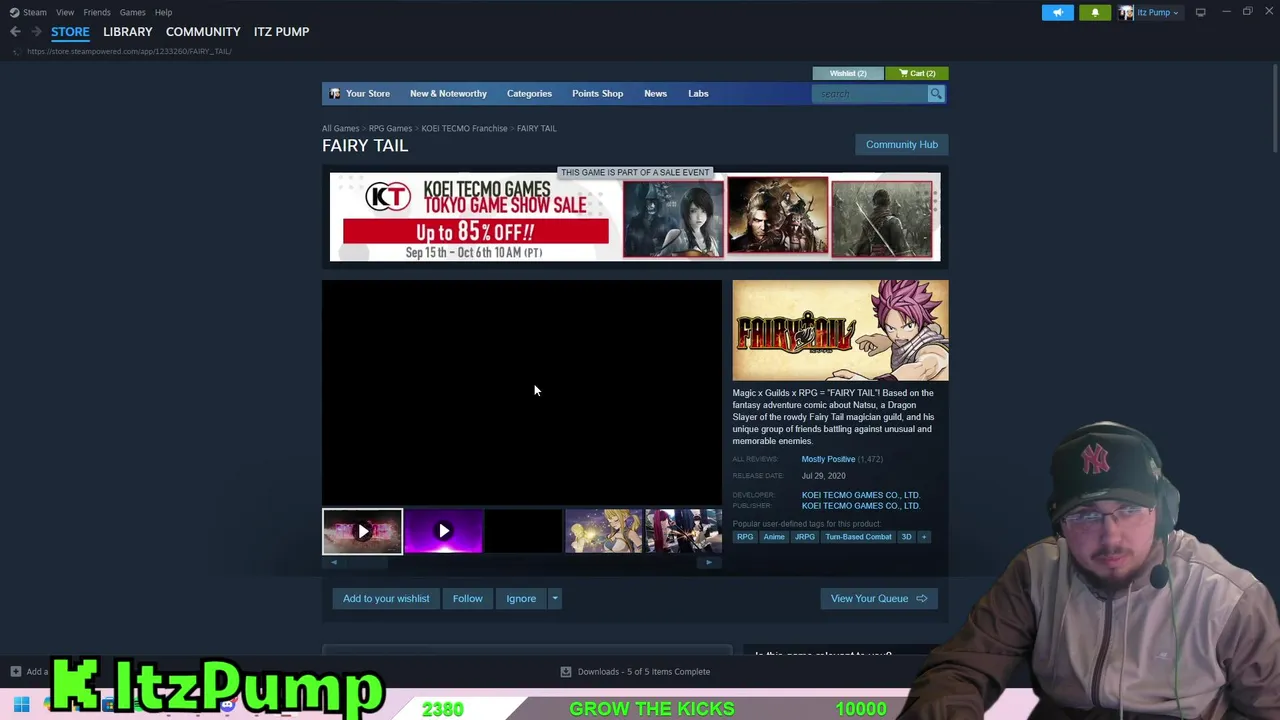
Task: Click the thumbnail strip right arrow
Action: coord(709,563)
